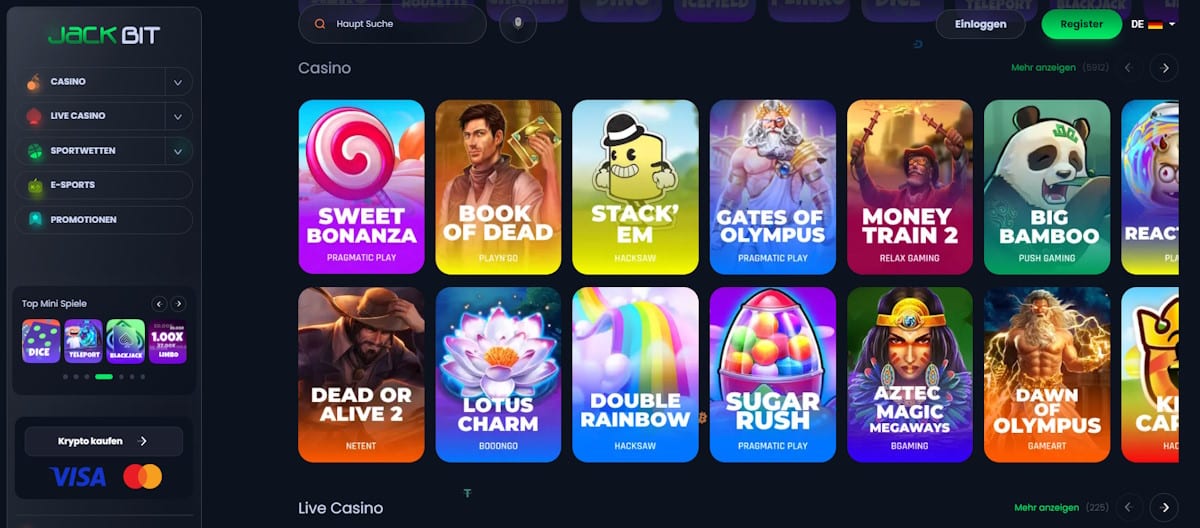1200x528 pixels.
Task: Open Promotionen in the sidebar
Action: 104,220
